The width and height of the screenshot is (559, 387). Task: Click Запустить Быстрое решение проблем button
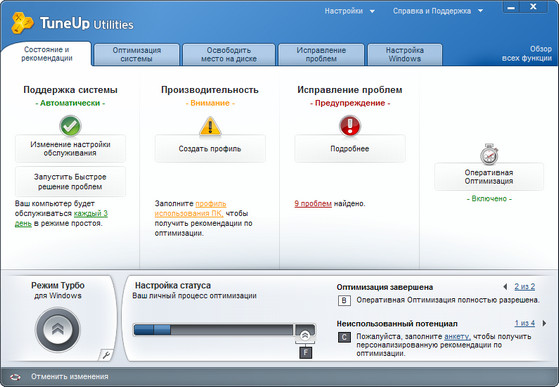pyautogui.click(x=70, y=181)
